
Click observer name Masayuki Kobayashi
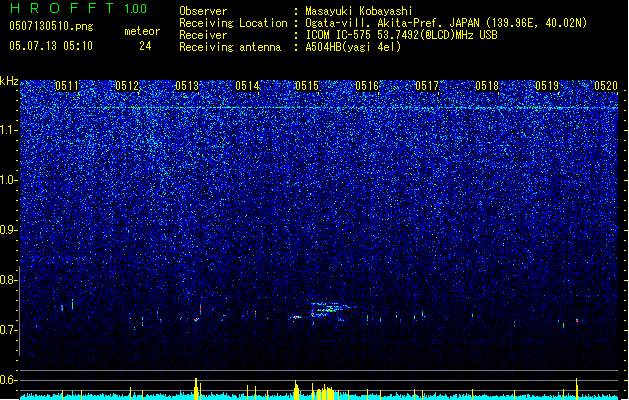[359, 11]
